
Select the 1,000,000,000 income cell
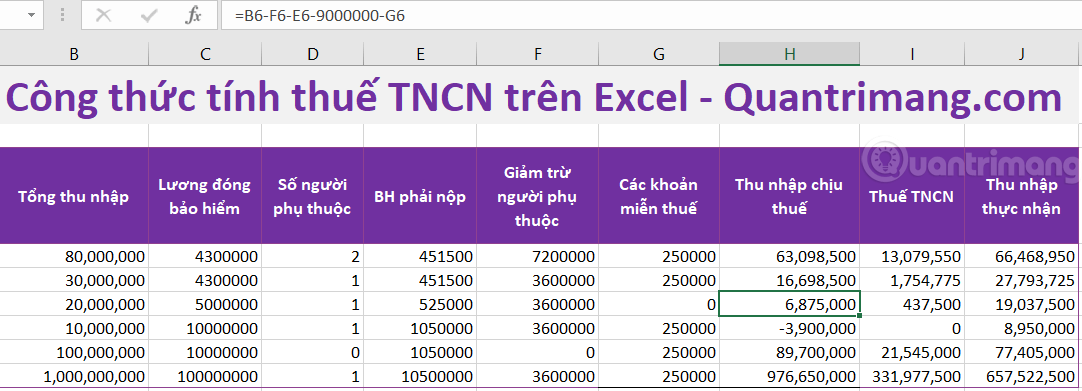pos(74,377)
